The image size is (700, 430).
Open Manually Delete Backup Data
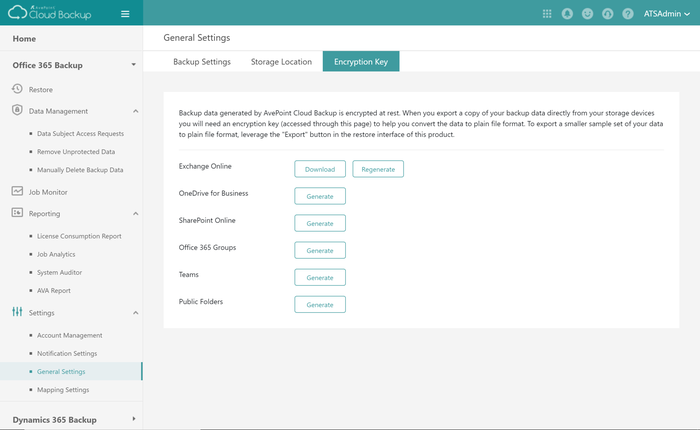80,170
